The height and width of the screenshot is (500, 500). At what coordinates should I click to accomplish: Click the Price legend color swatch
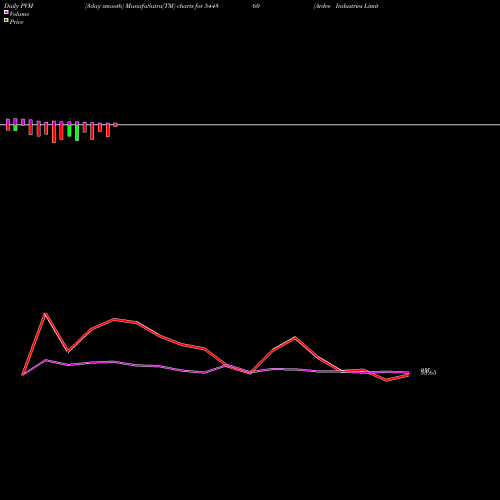(x=6, y=20)
